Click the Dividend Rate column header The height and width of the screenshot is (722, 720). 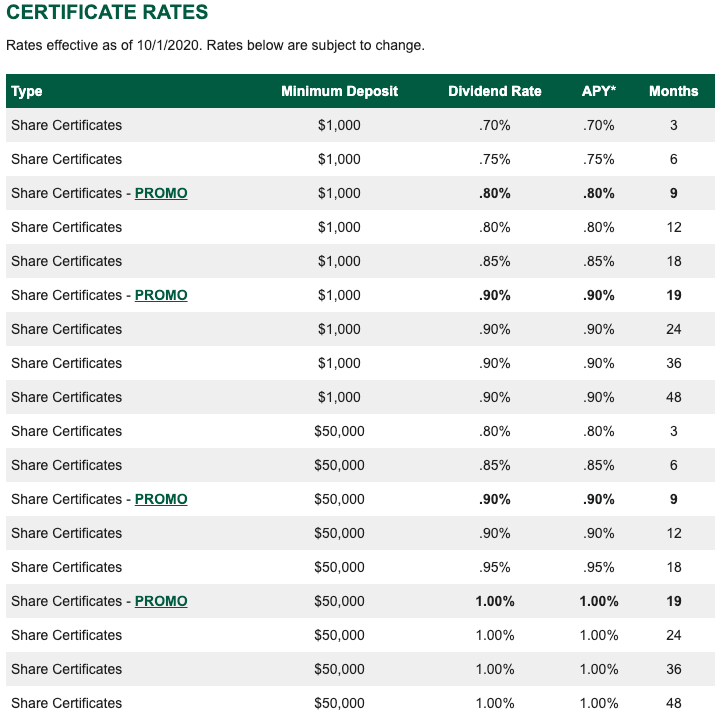[495, 91]
